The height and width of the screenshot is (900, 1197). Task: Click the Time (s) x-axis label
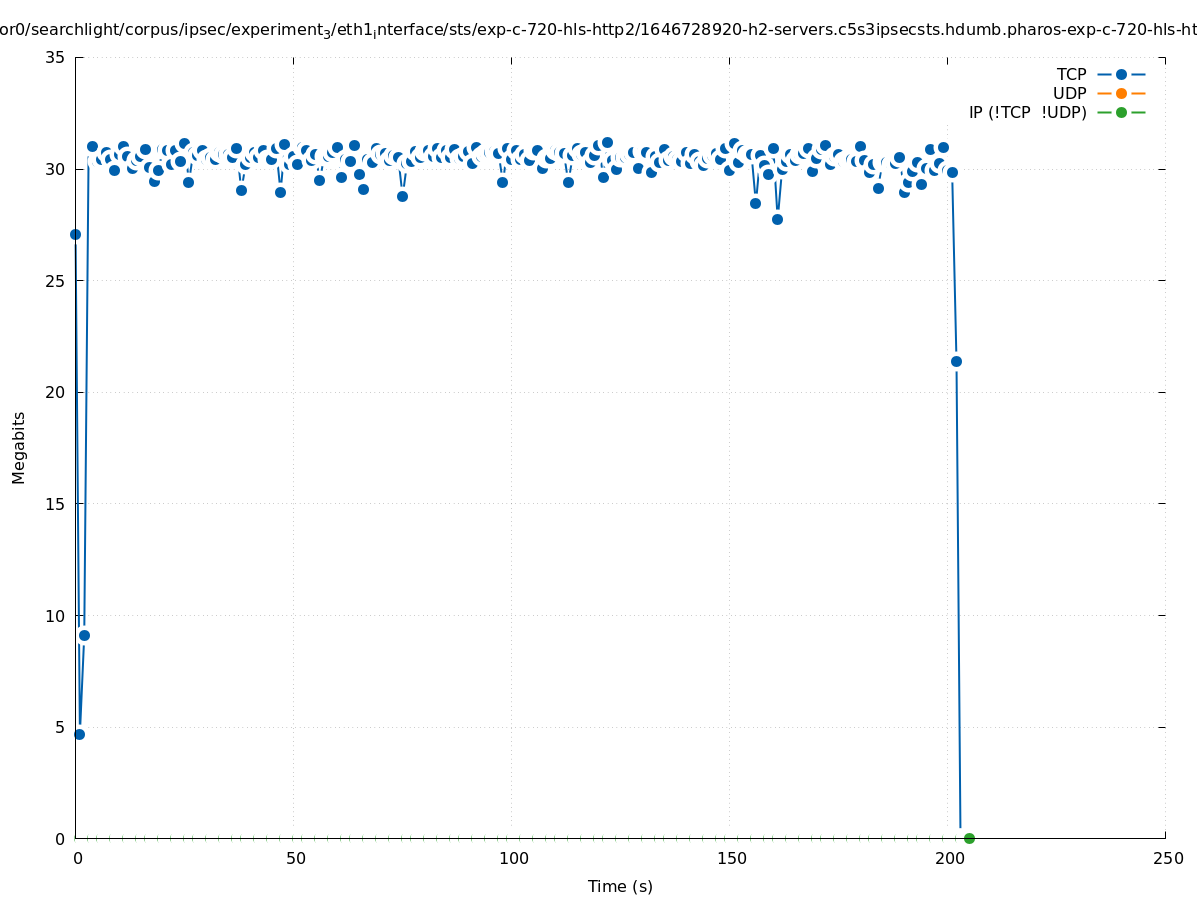coord(620,886)
